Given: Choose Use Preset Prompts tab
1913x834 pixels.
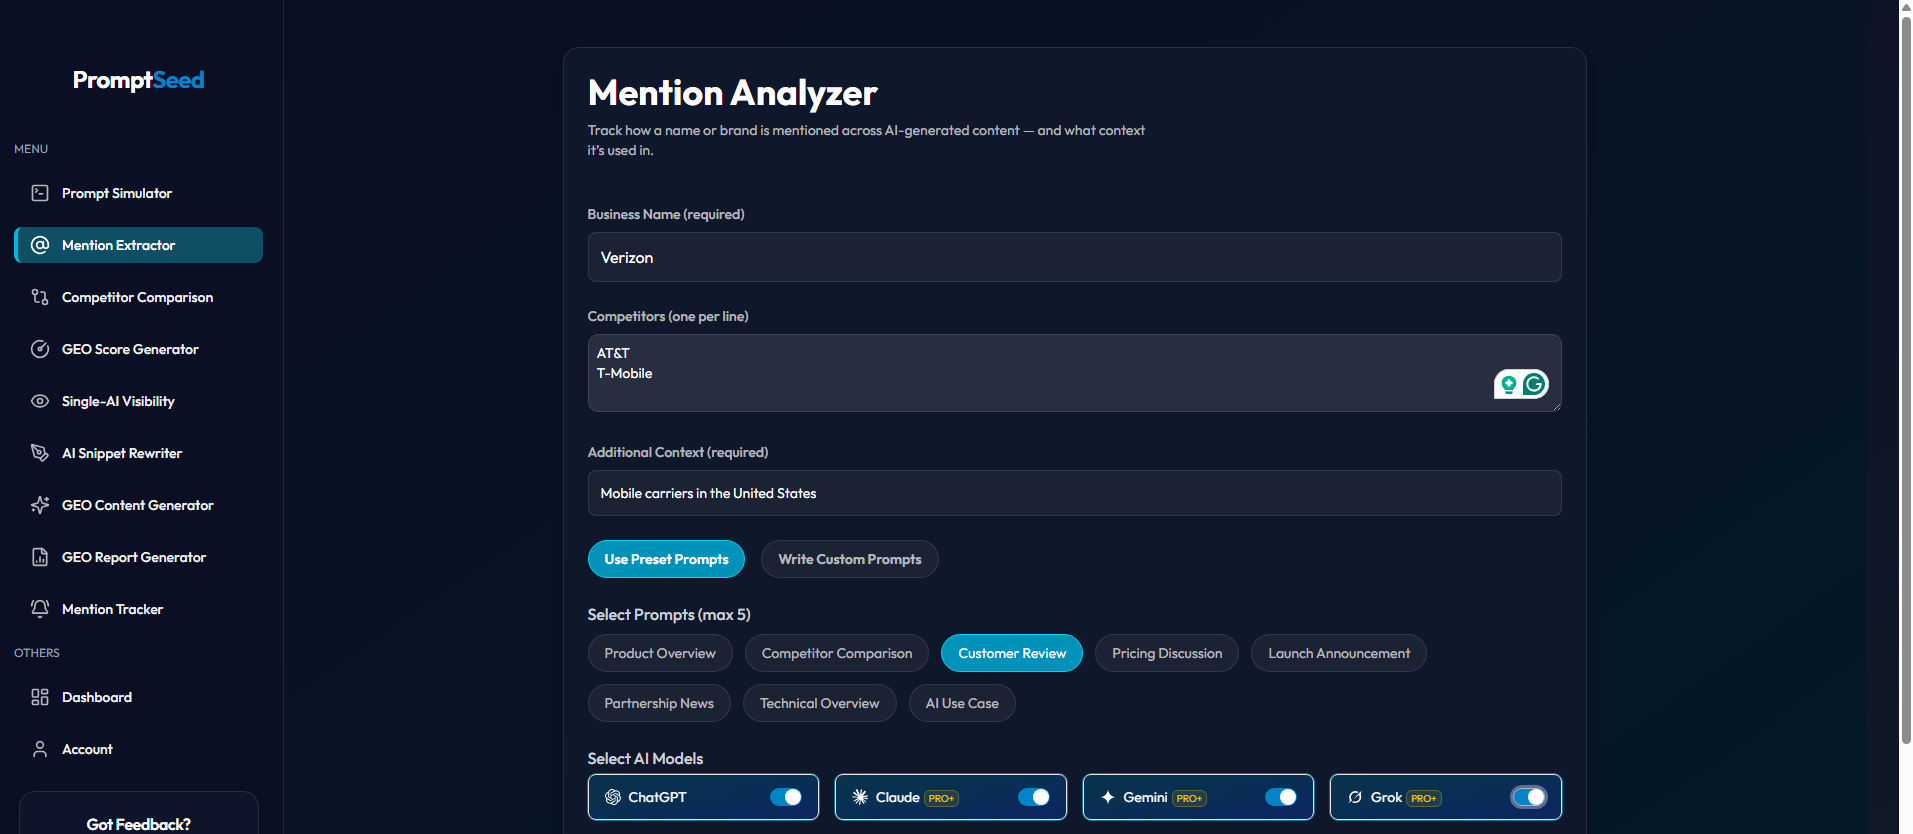Looking at the screenshot, I should click(x=666, y=559).
